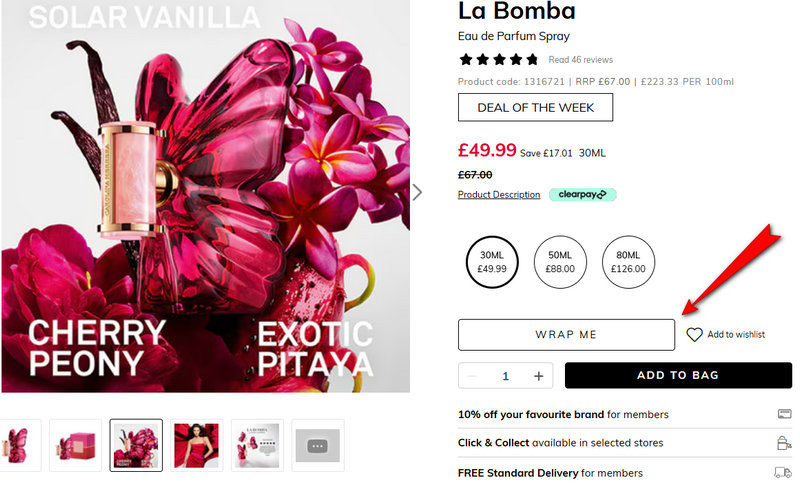Open the grey more-images thumbnail
Image resolution: width=800 pixels, height=483 pixels.
pyautogui.click(x=318, y=445)
